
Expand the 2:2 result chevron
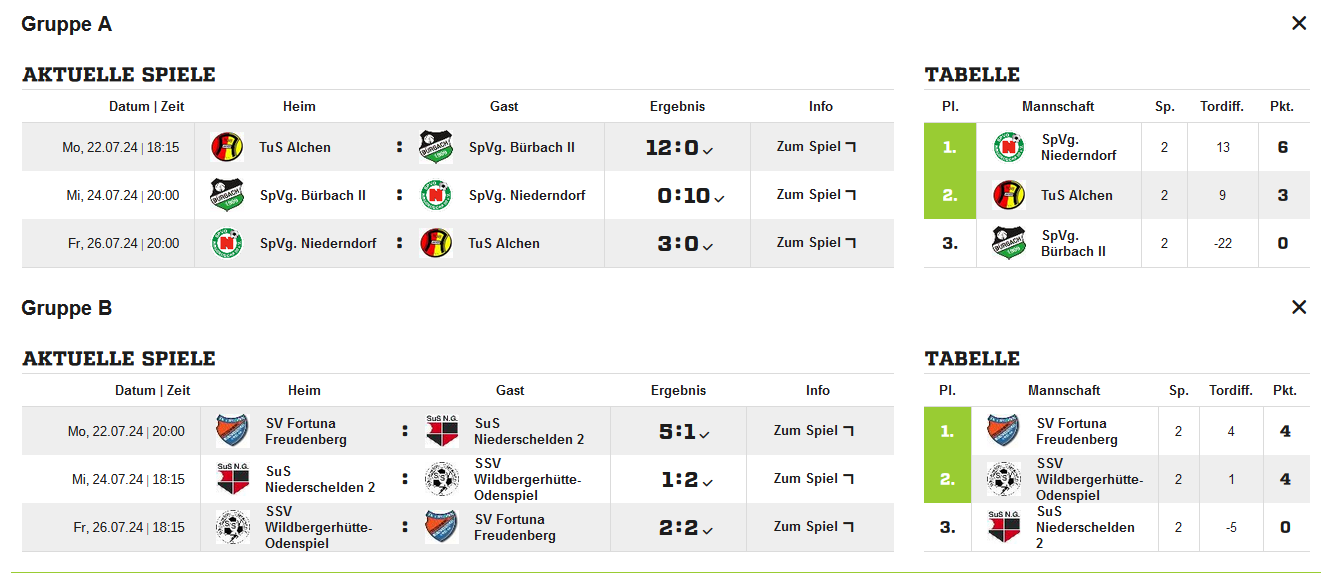point(707,530)
